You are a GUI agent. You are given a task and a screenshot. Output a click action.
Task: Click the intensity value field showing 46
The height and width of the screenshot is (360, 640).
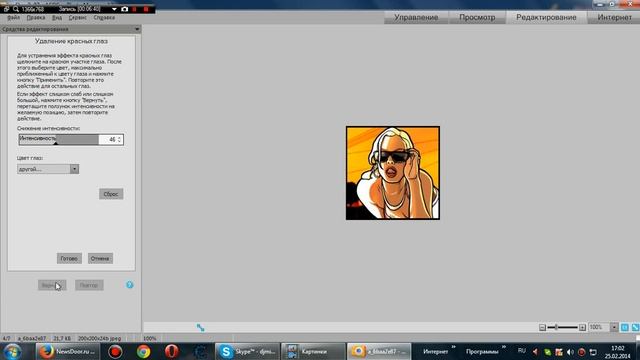tap(109, 140)
